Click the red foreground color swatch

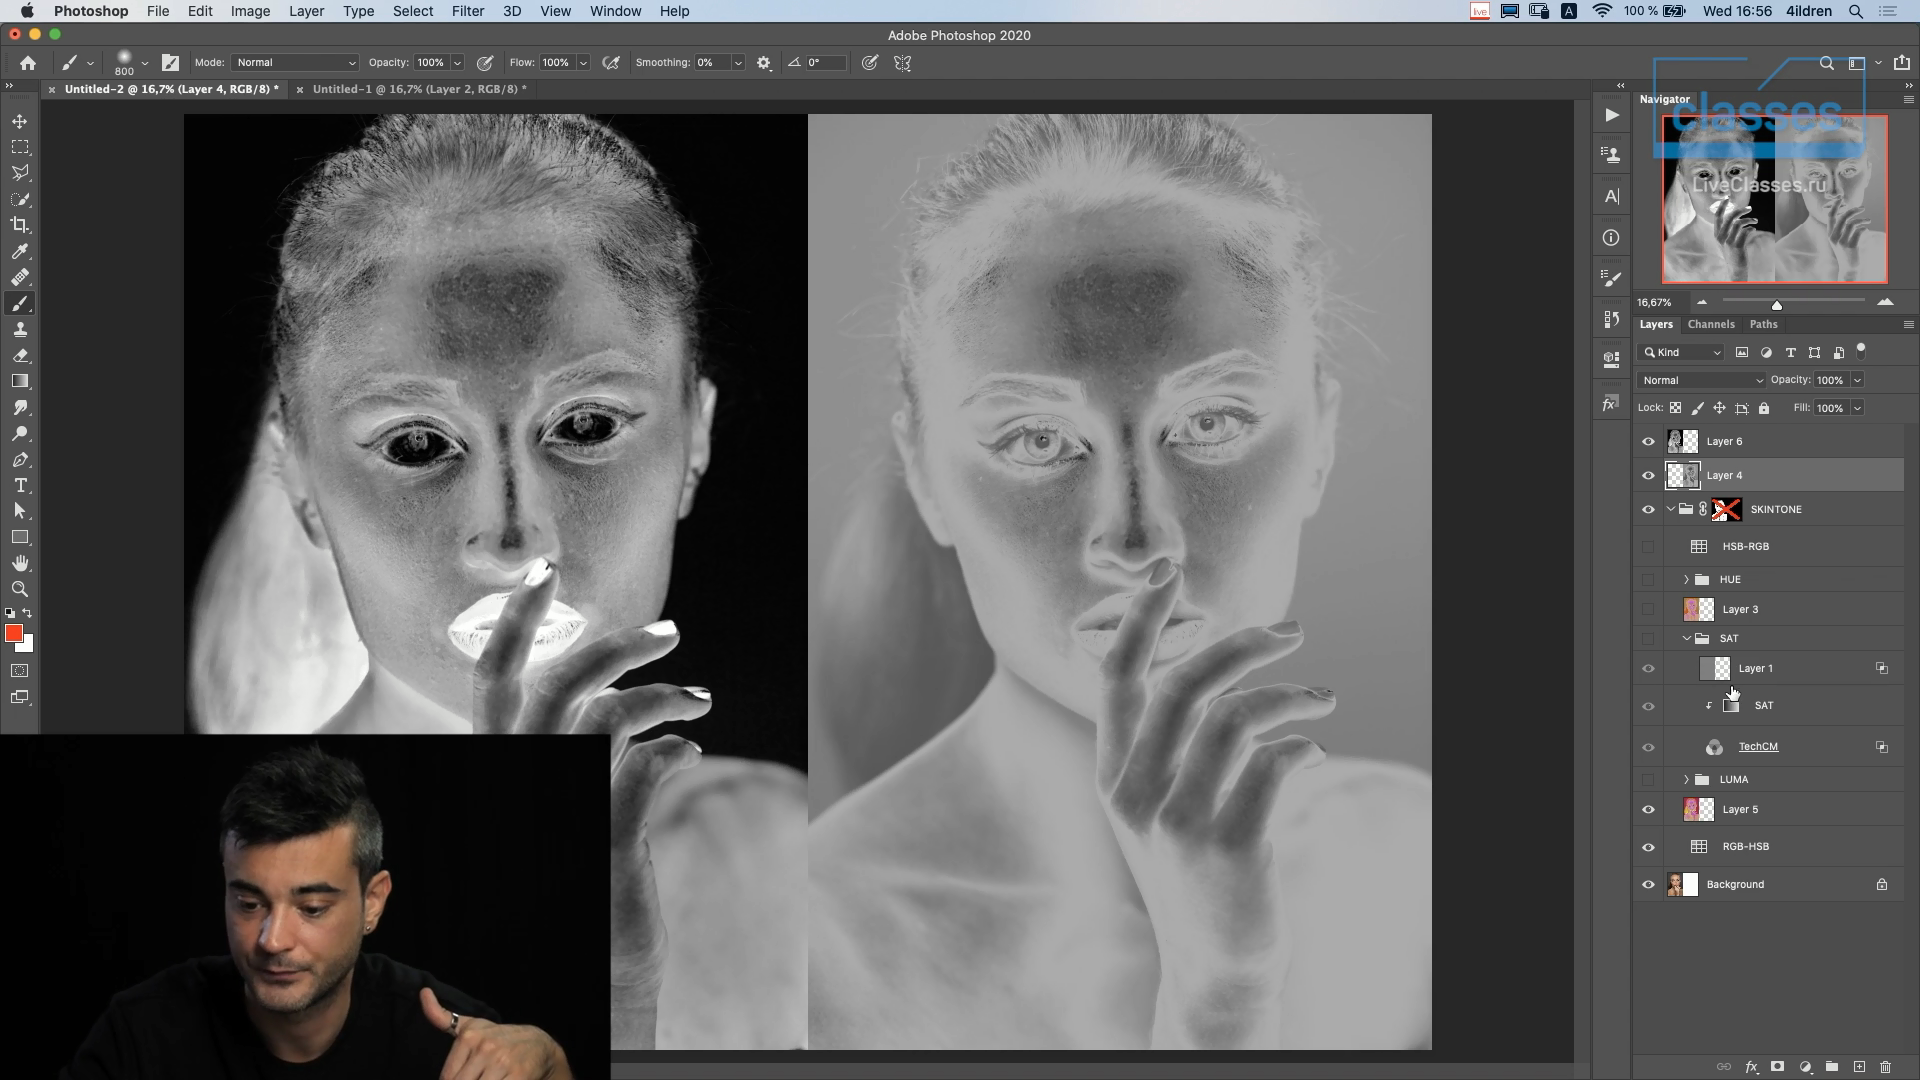click(13, 634)
